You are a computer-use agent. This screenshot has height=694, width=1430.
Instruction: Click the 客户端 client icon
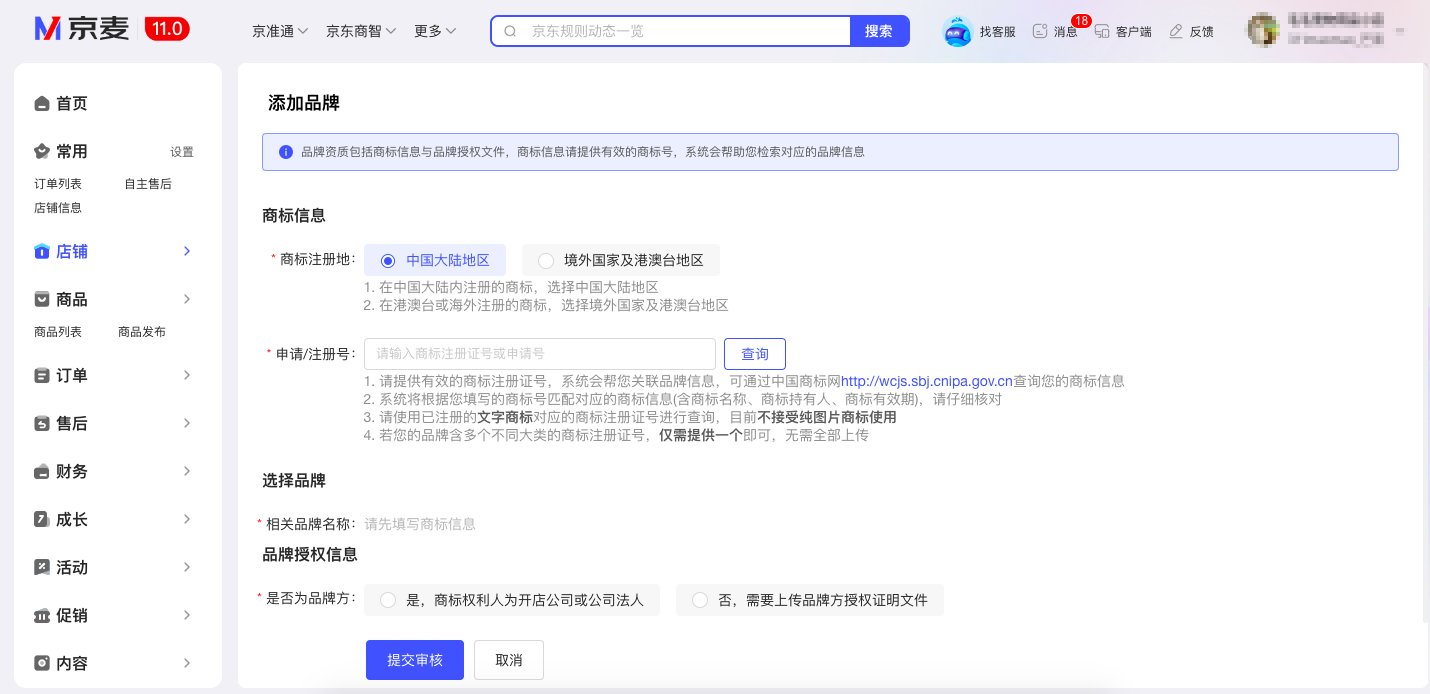pos(1103,31)
